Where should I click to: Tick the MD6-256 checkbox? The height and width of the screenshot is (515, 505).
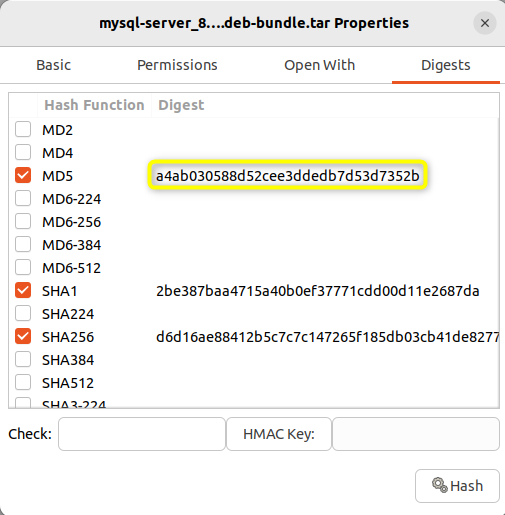pos(23,221)
